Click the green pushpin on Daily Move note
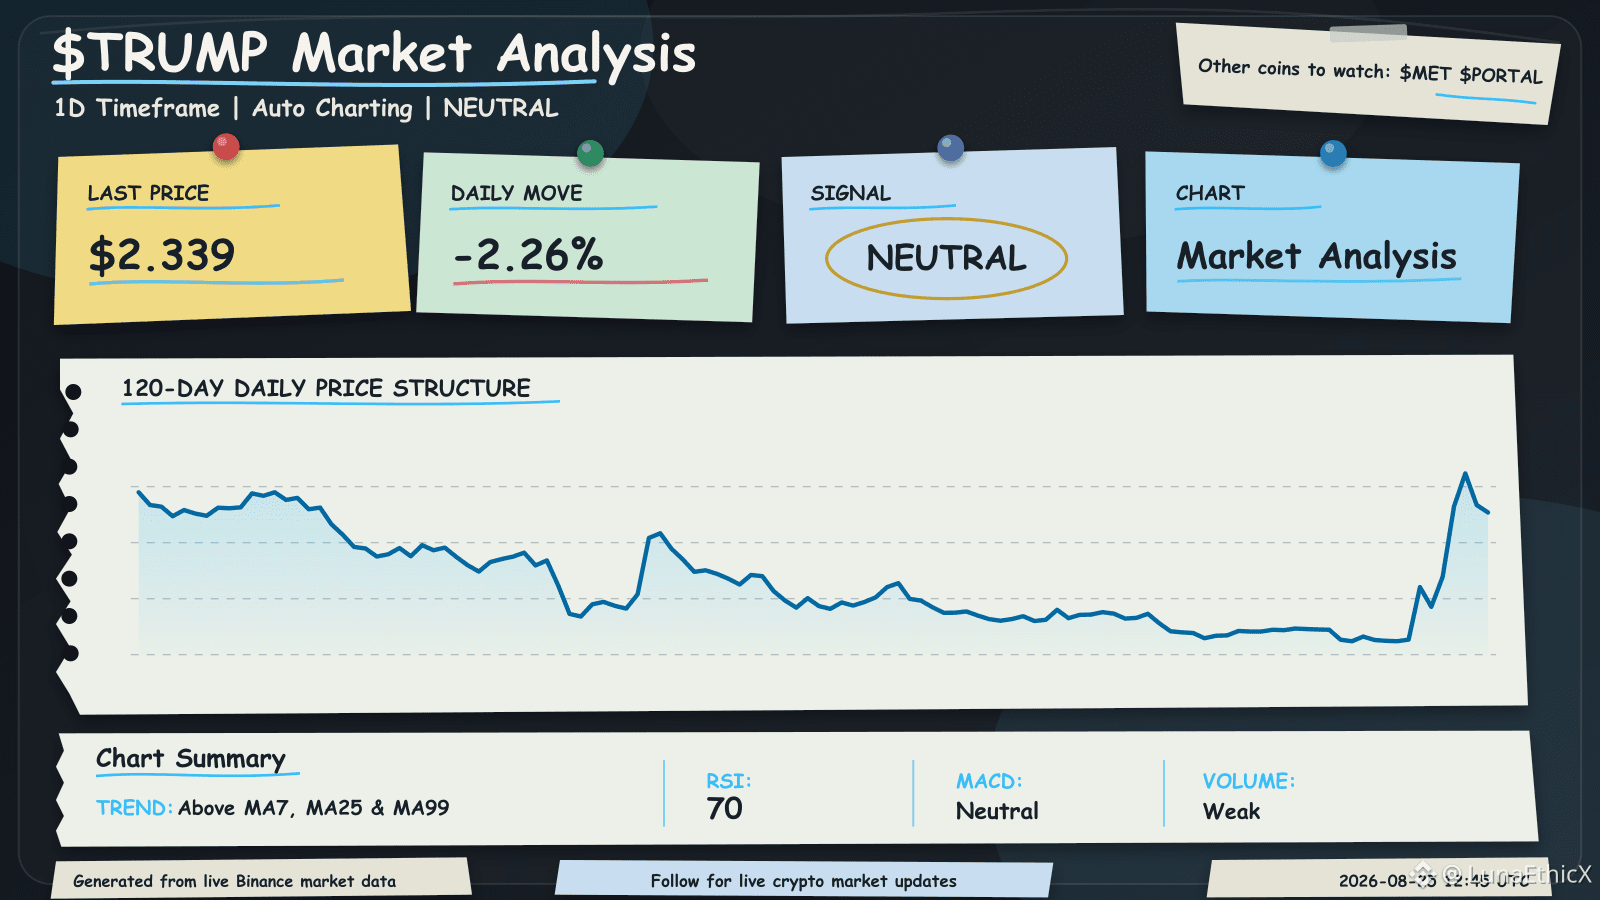The width and height of the screenshot is (1600, 900). coord(591,153)
